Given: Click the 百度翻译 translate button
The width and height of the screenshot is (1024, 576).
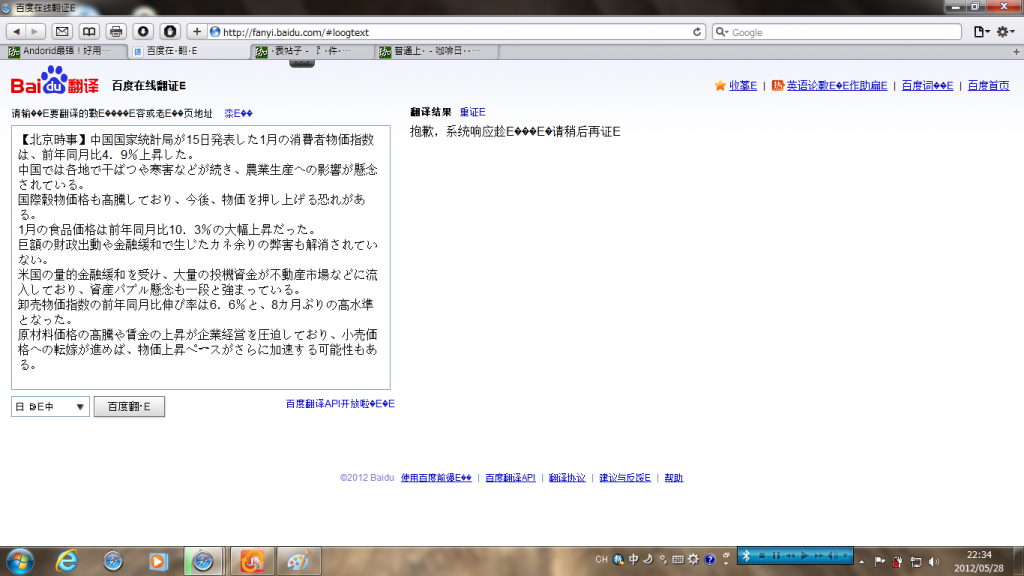Looking at the screenshot, I should (x=129, y=406).
